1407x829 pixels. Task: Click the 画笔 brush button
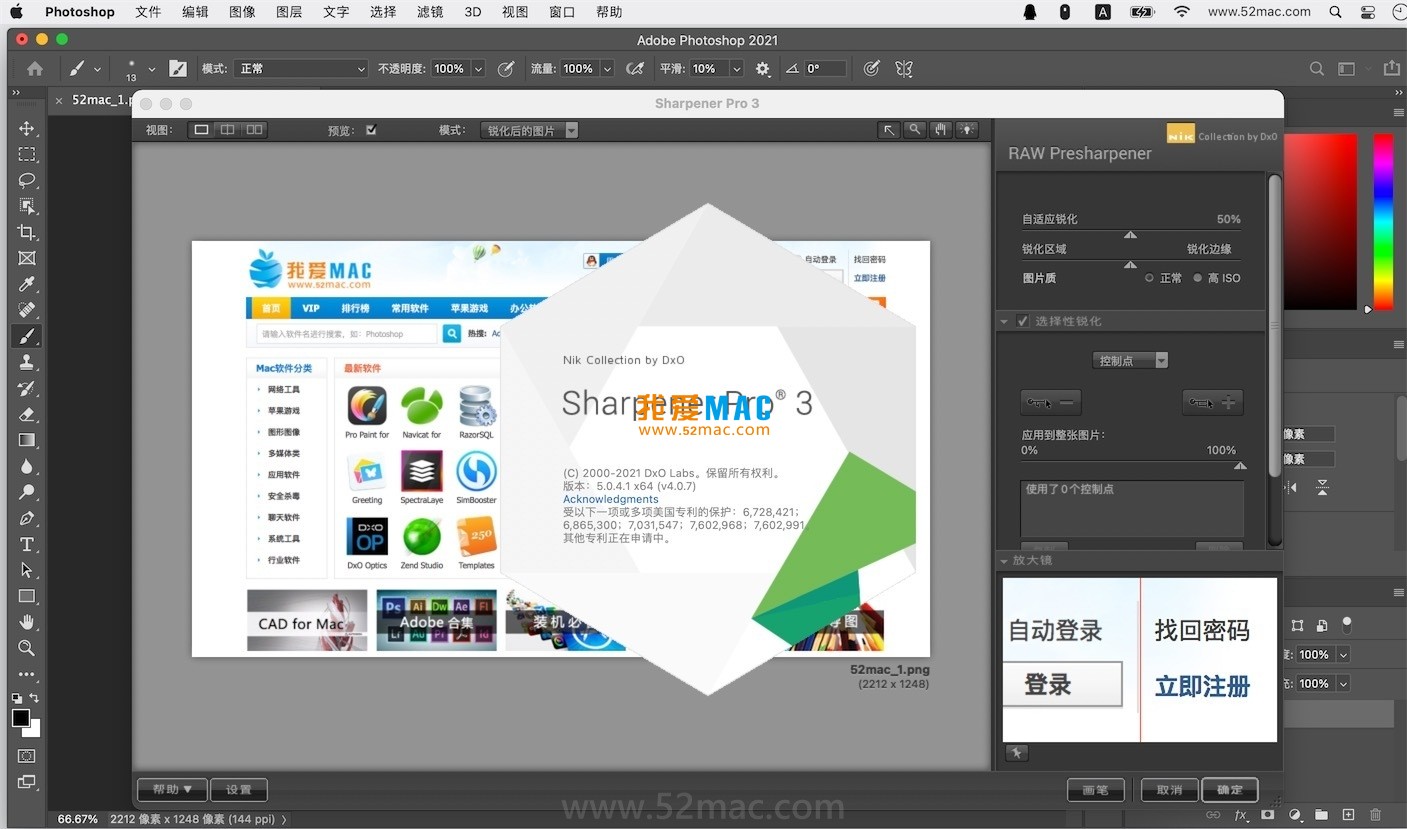(1095, 789)
